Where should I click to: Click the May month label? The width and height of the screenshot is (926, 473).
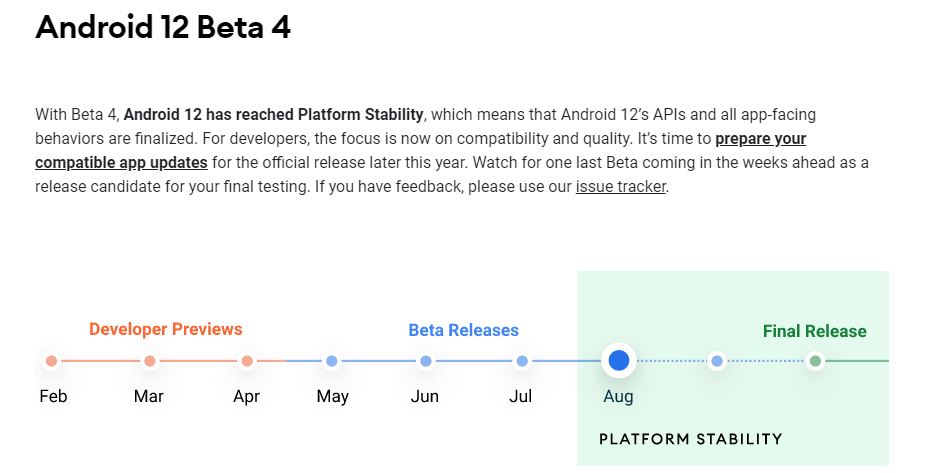click(x=332, y=397)
